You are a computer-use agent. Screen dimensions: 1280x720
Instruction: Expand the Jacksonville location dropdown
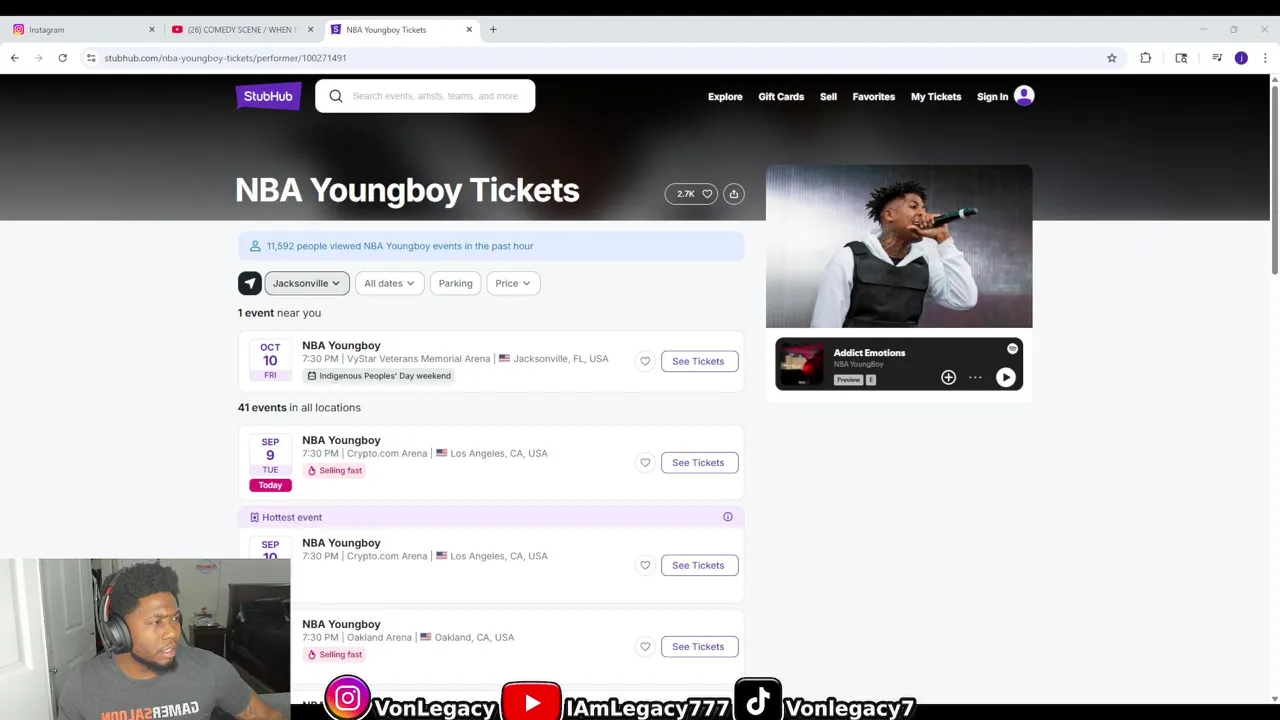pyautogui.click(x=307, y=283)
